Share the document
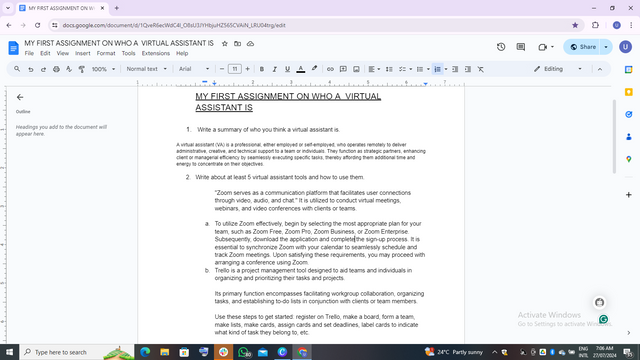This screenshot has width=640, height=360. (x=582, y=47)
